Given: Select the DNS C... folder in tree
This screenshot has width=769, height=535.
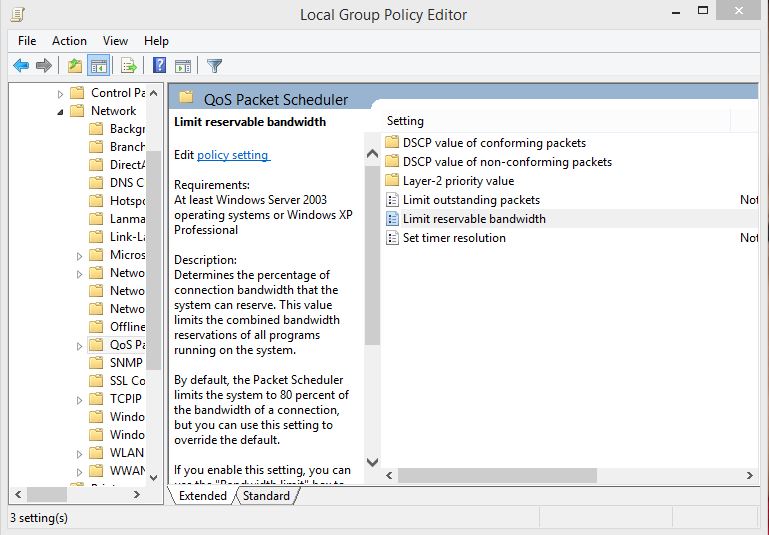Looking at the screenshot, I should pyautogui.click(x=117, y=183).
